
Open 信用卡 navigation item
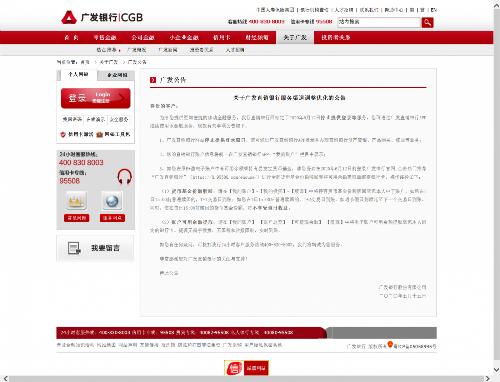point(222,37)
